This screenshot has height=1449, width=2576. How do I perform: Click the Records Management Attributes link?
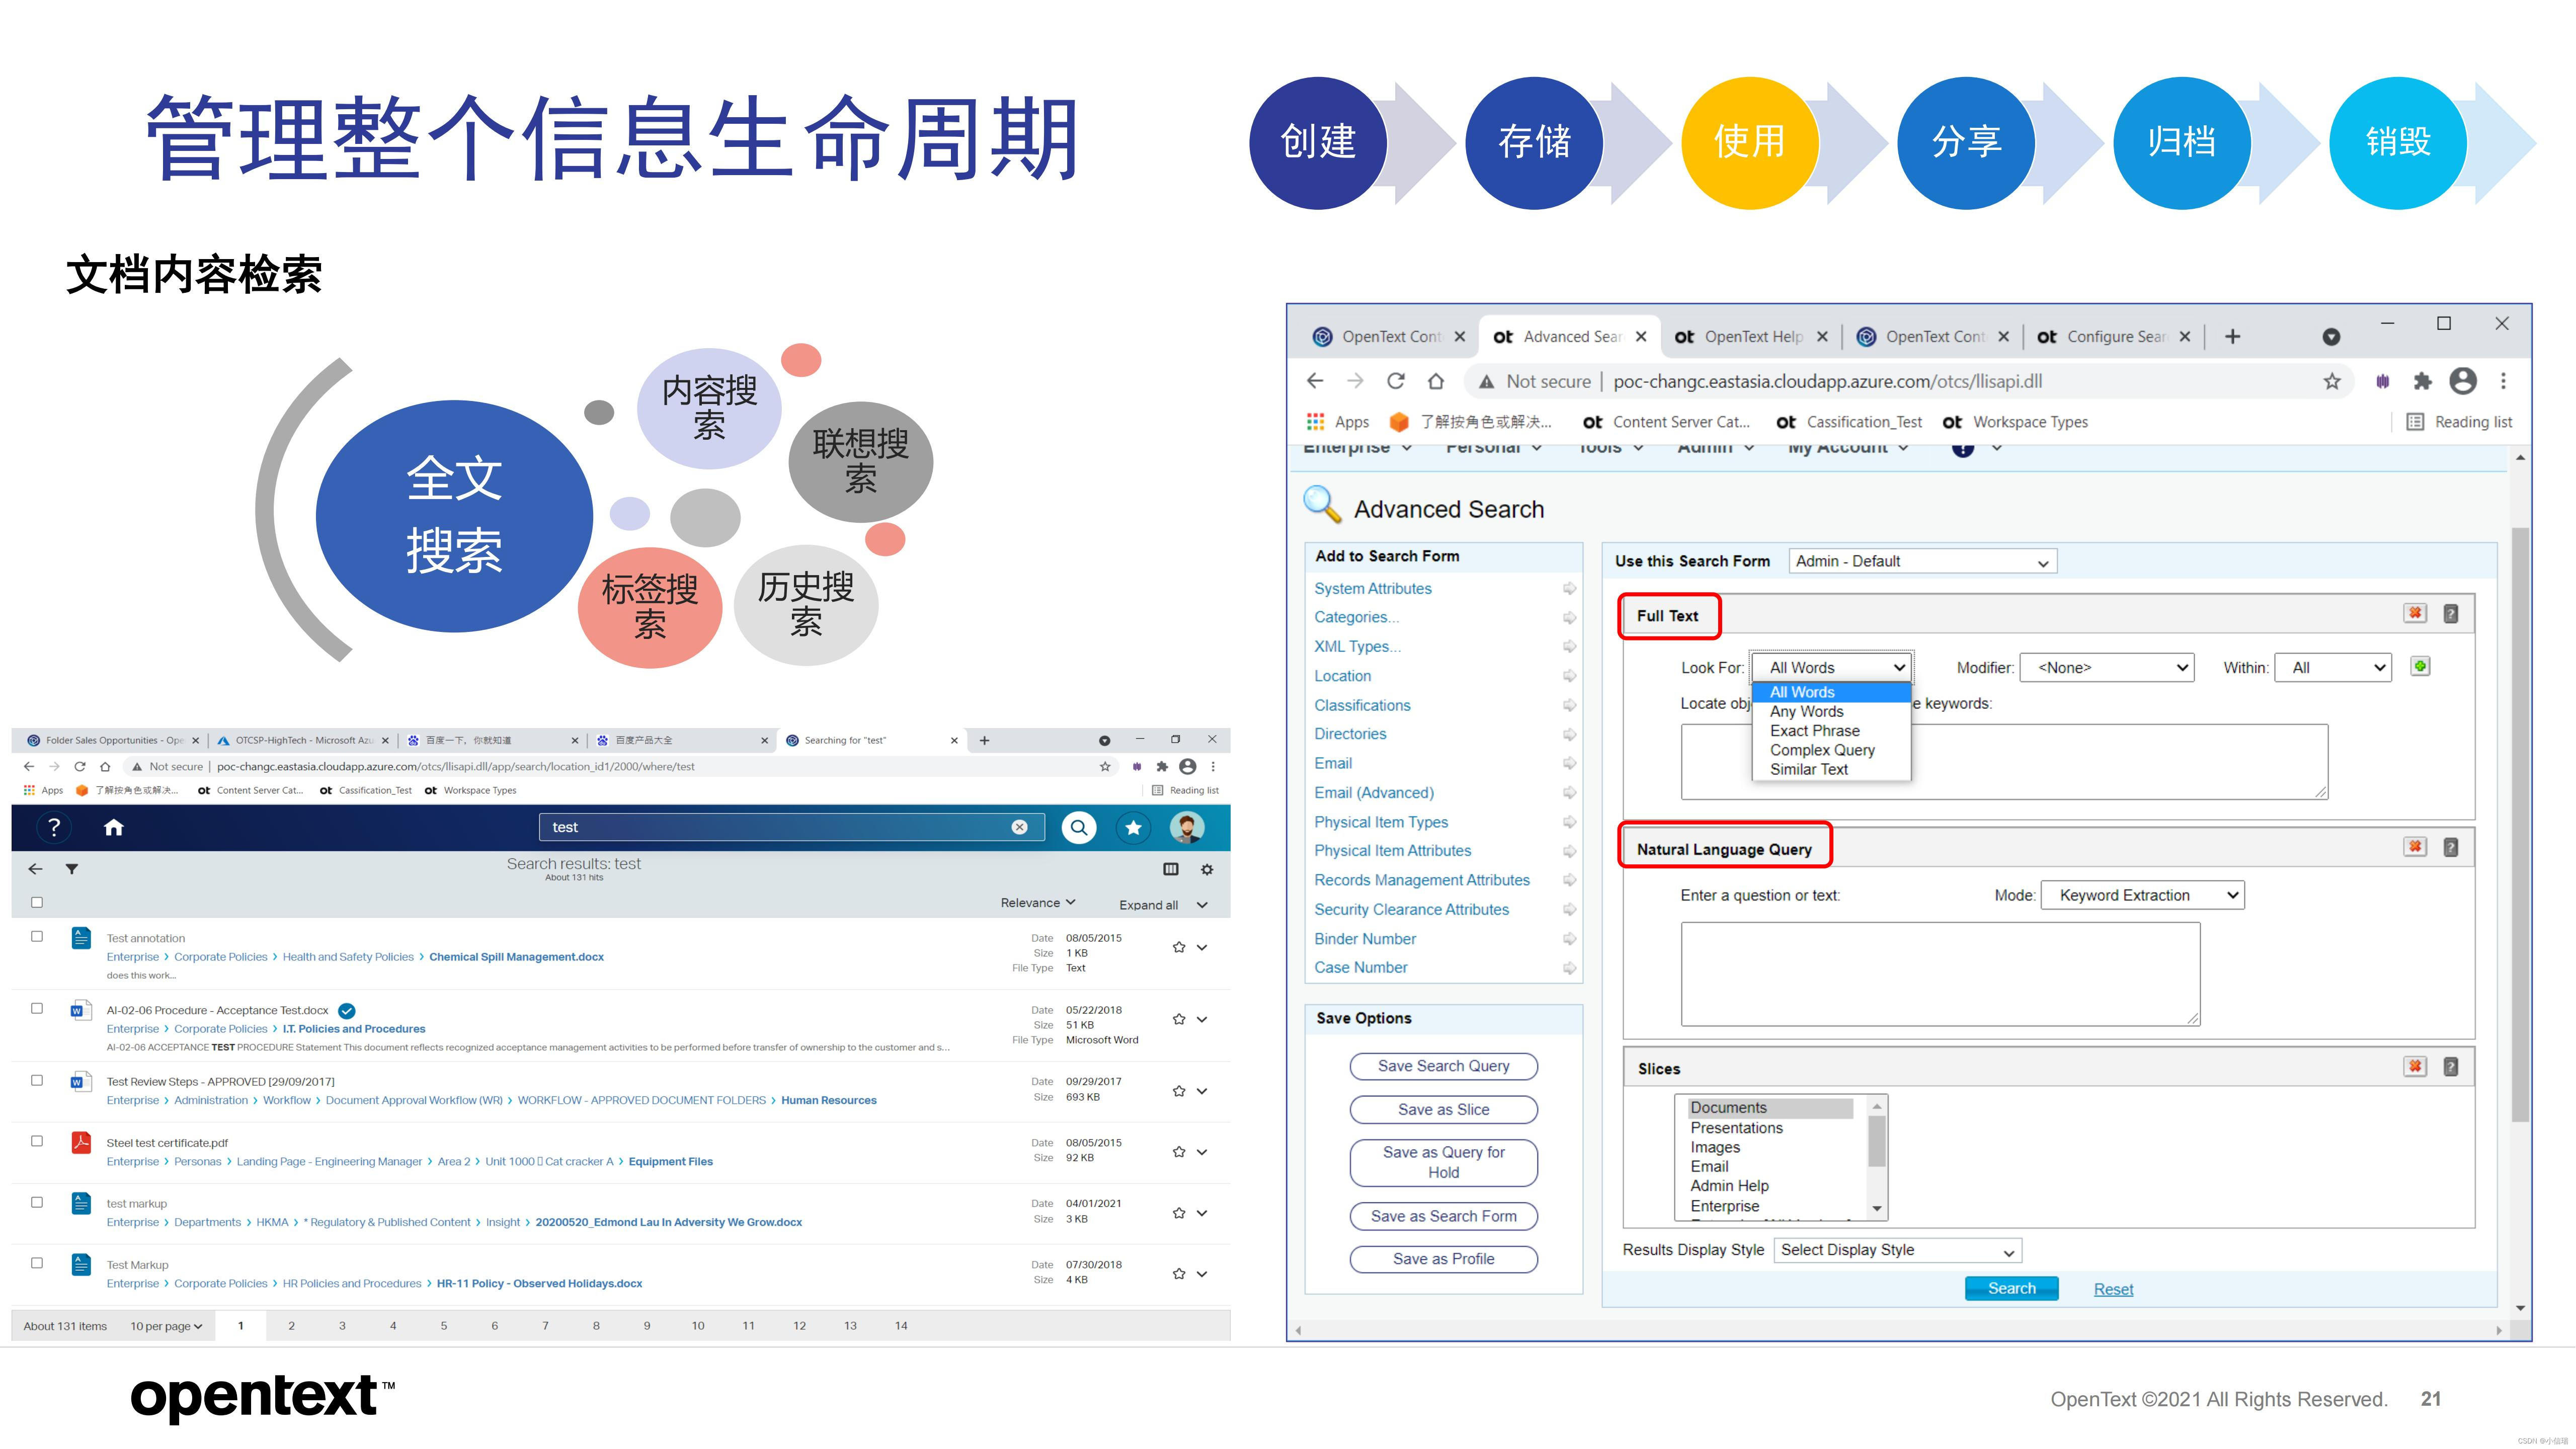(1421, 880)
